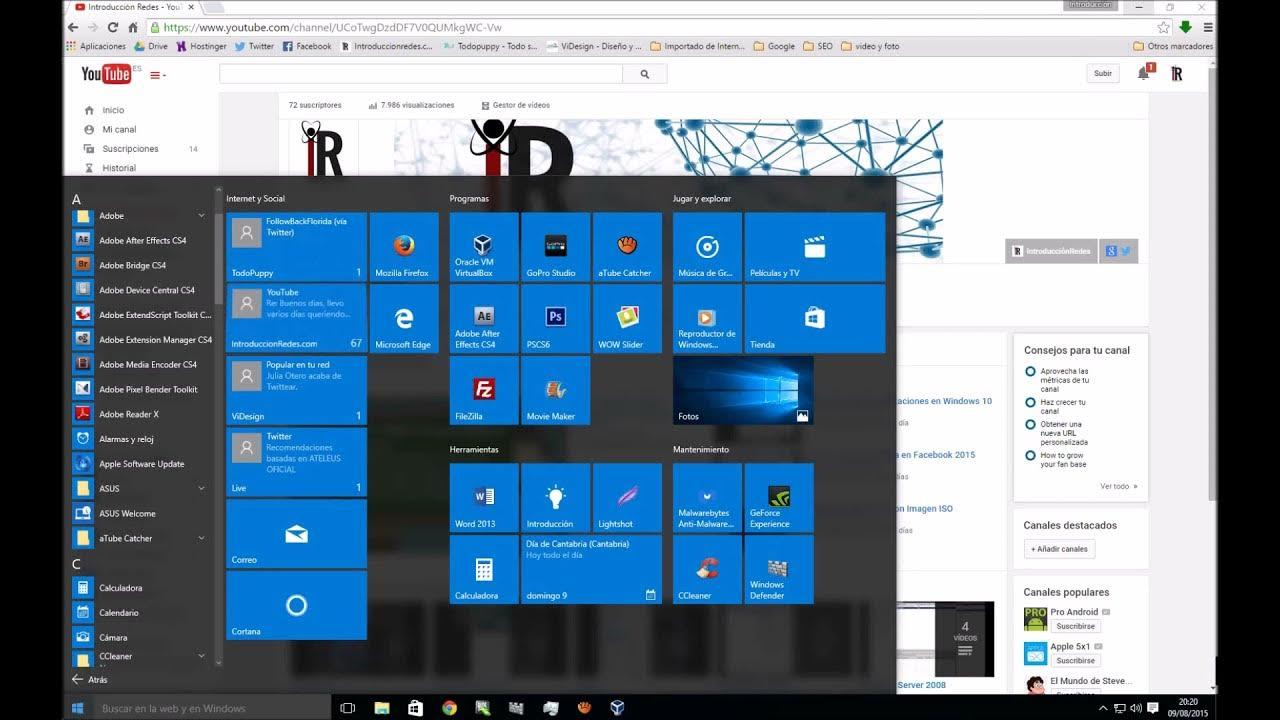Open the Movie Maker tile
This screenshot has width=1280, height=720.
point(555,390)
